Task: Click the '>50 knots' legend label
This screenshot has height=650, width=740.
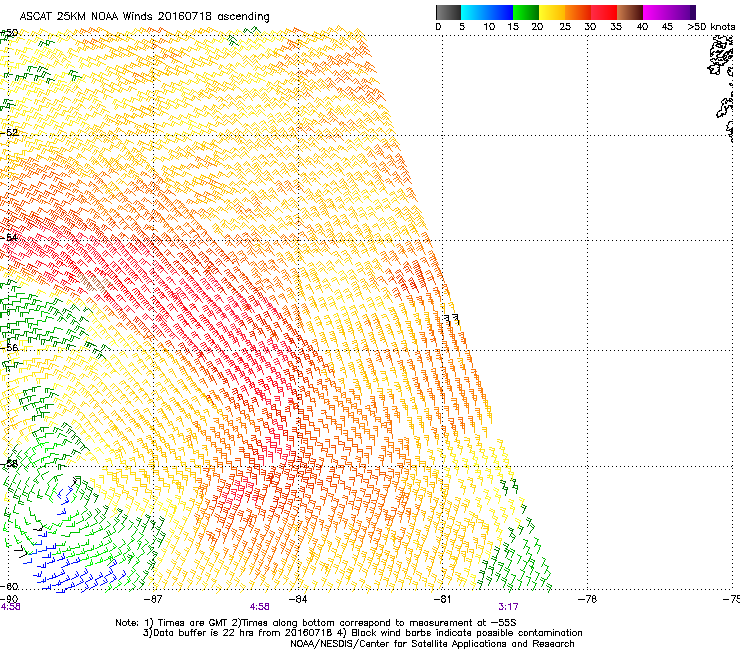Action: pos(711,27)
